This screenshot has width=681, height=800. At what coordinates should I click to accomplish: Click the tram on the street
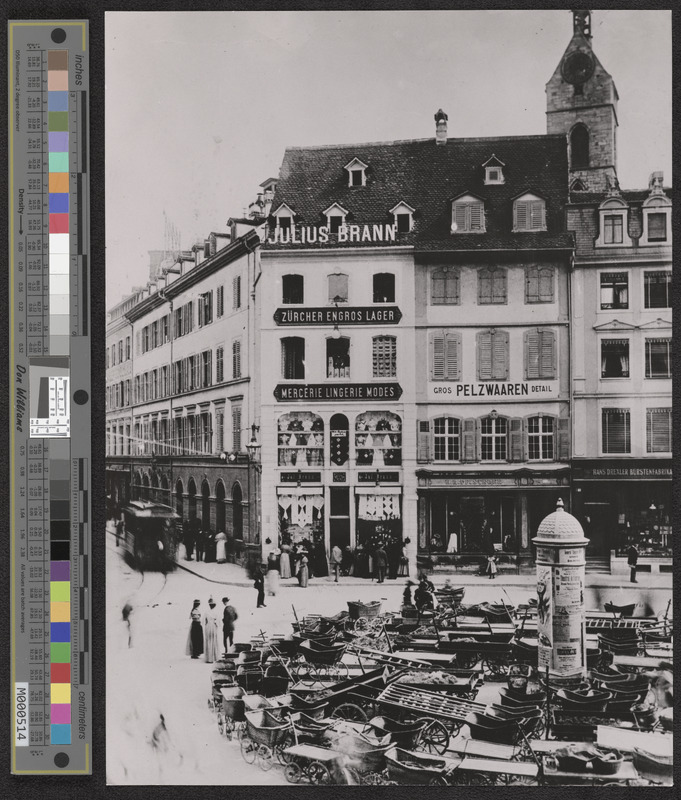[149, 535]
